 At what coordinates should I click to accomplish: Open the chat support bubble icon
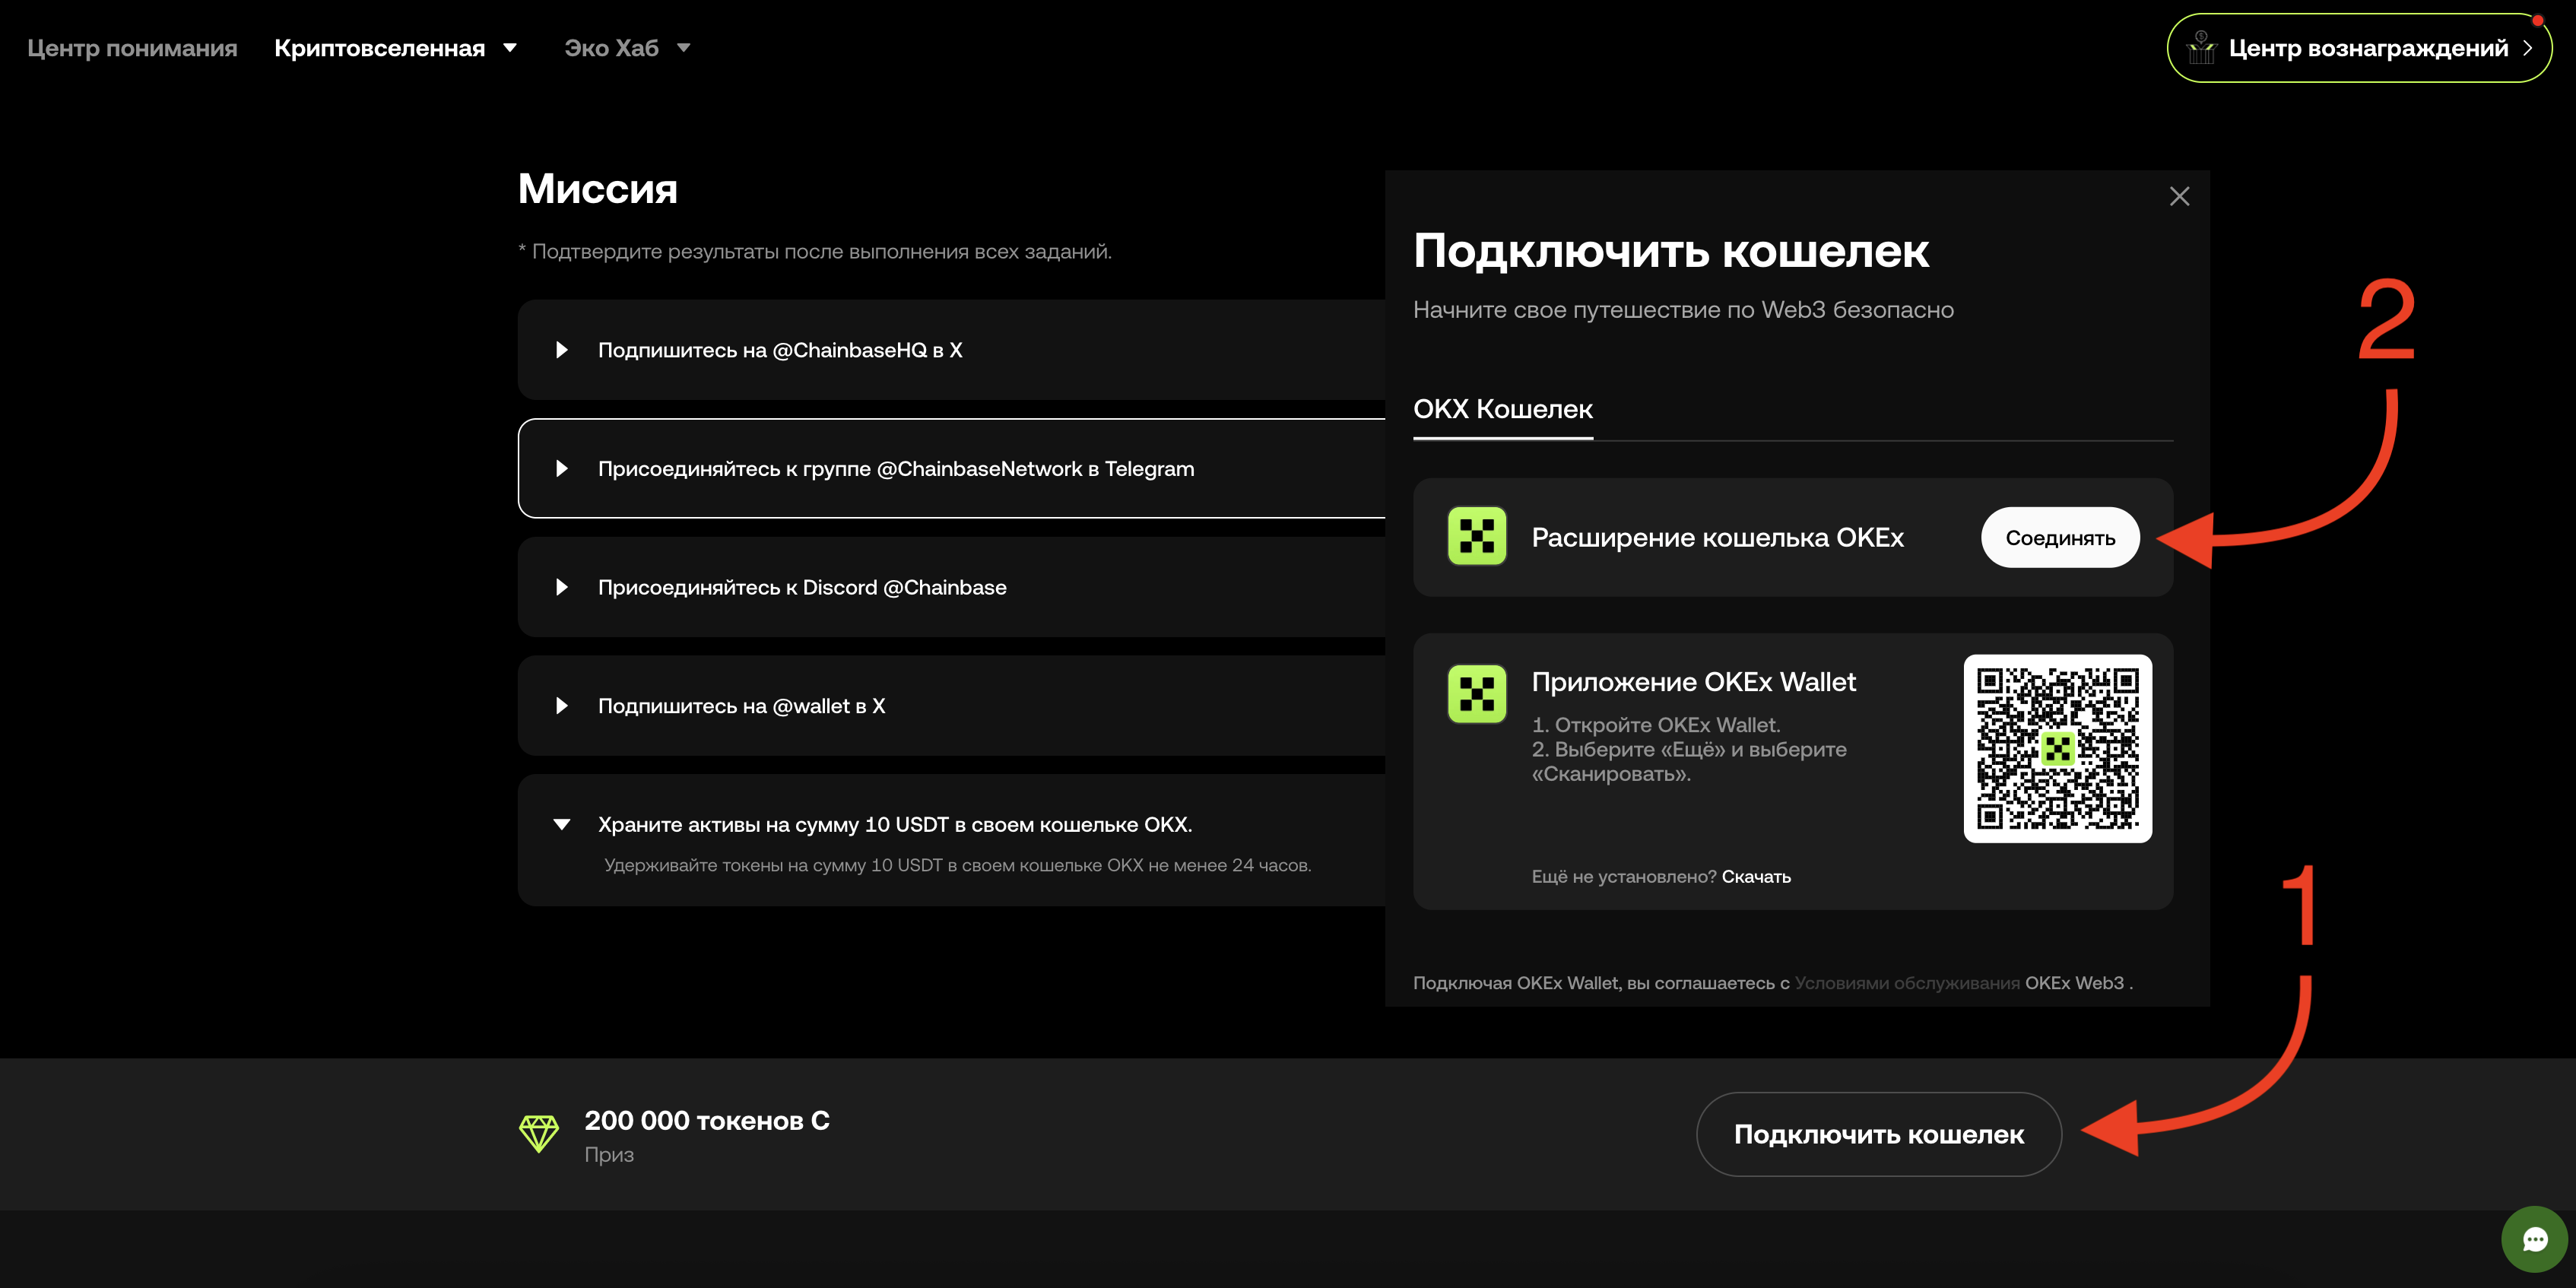point(2534,1240)
